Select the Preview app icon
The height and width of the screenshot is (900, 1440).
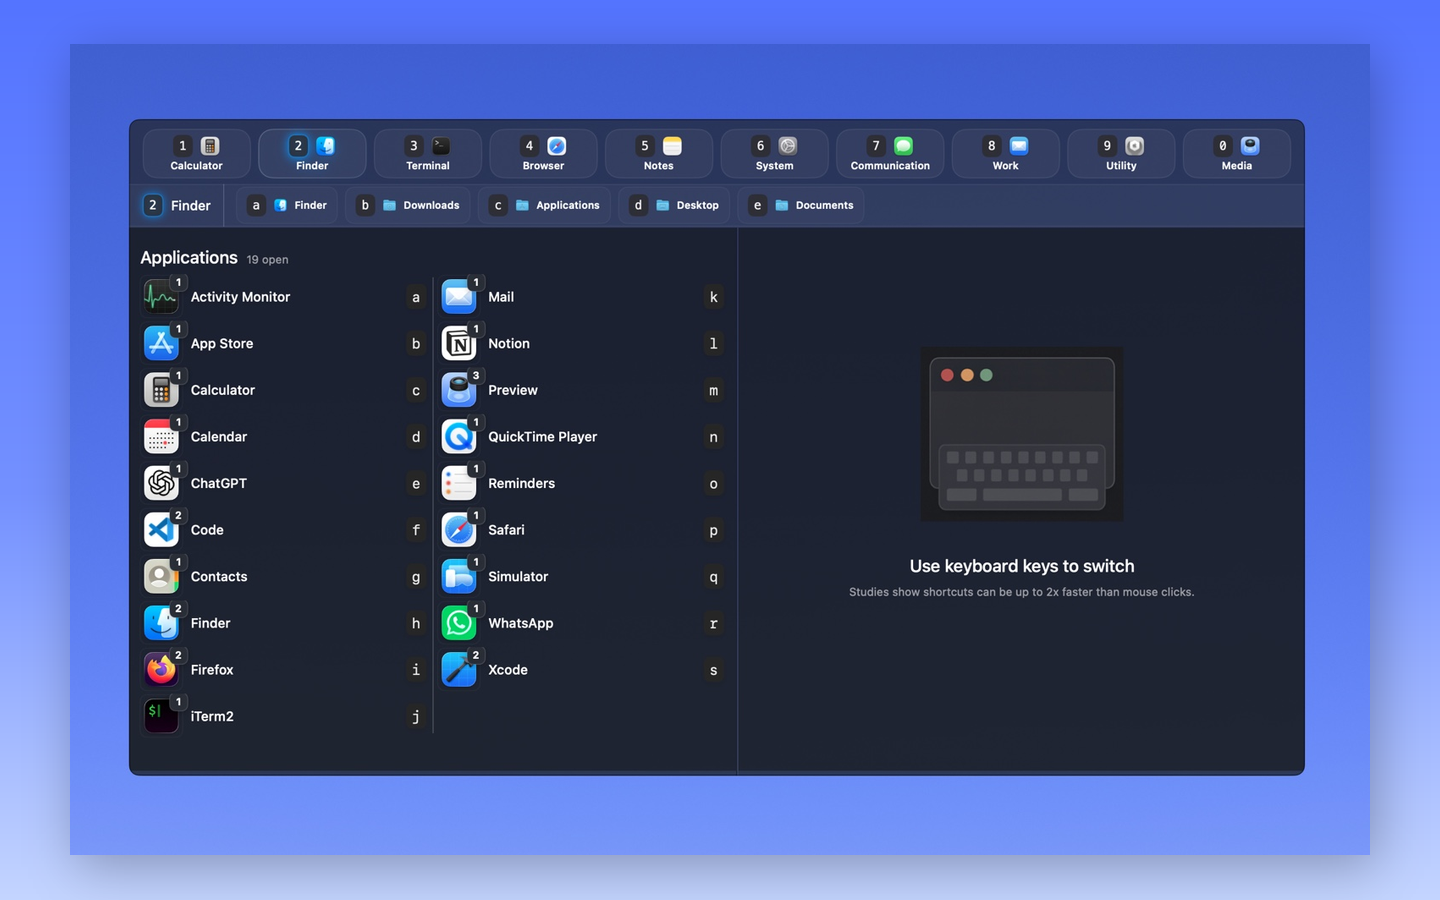point(459,390)
